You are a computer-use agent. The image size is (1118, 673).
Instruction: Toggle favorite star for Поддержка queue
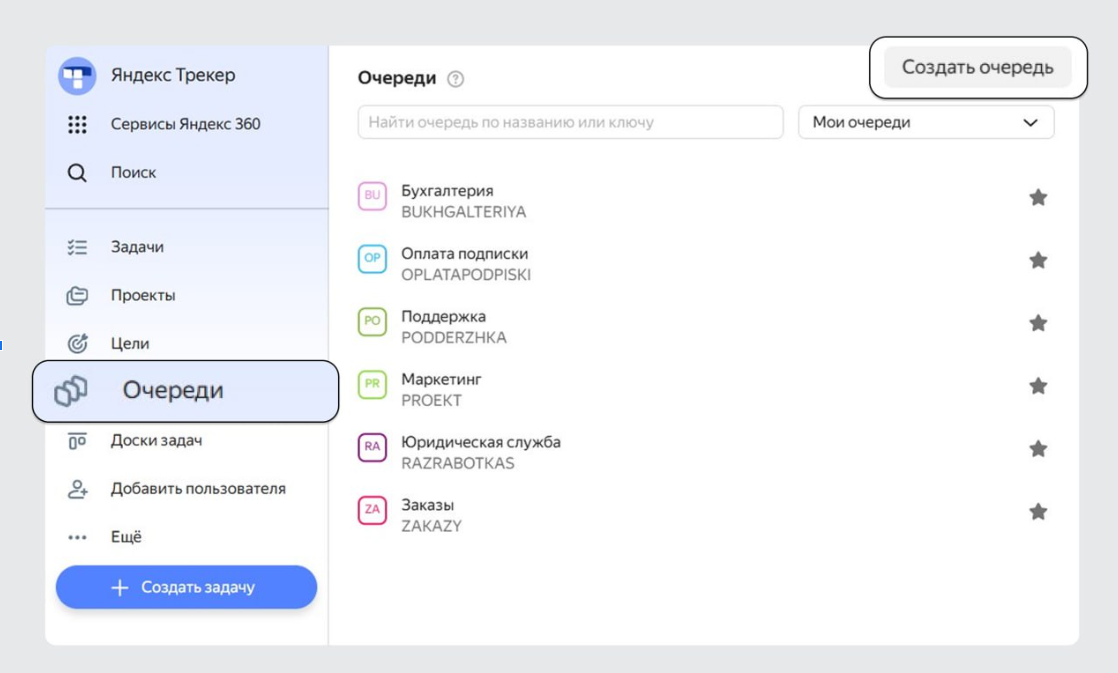click(1038, 323)
